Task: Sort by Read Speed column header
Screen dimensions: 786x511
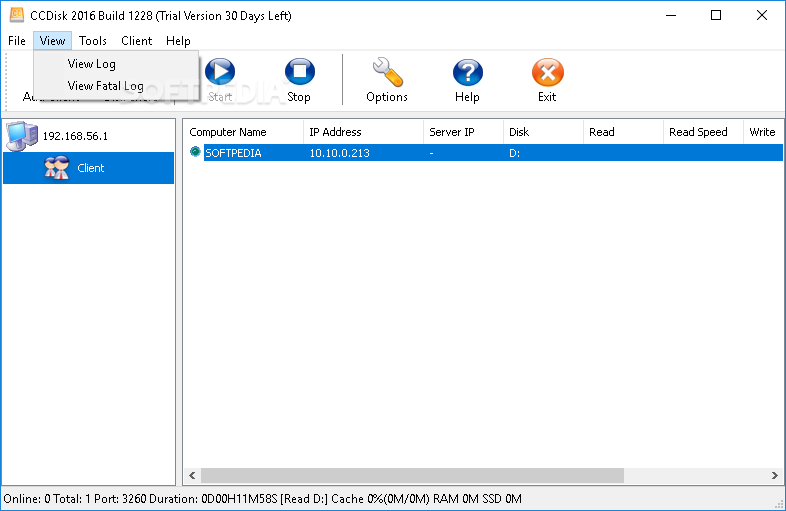Action: [x=703, y=132]
